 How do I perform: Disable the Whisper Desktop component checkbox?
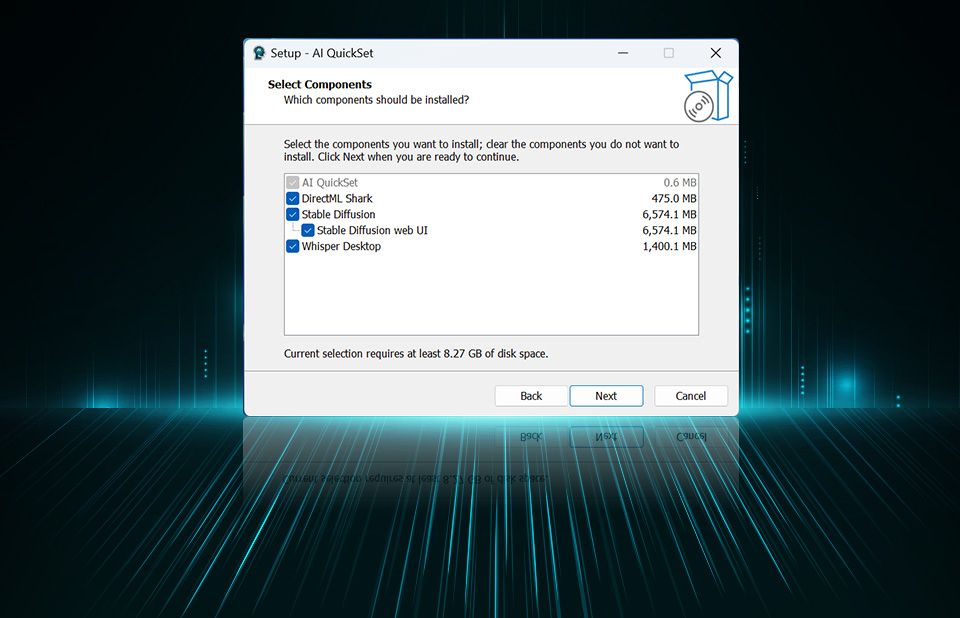click(x=293, y=247)
